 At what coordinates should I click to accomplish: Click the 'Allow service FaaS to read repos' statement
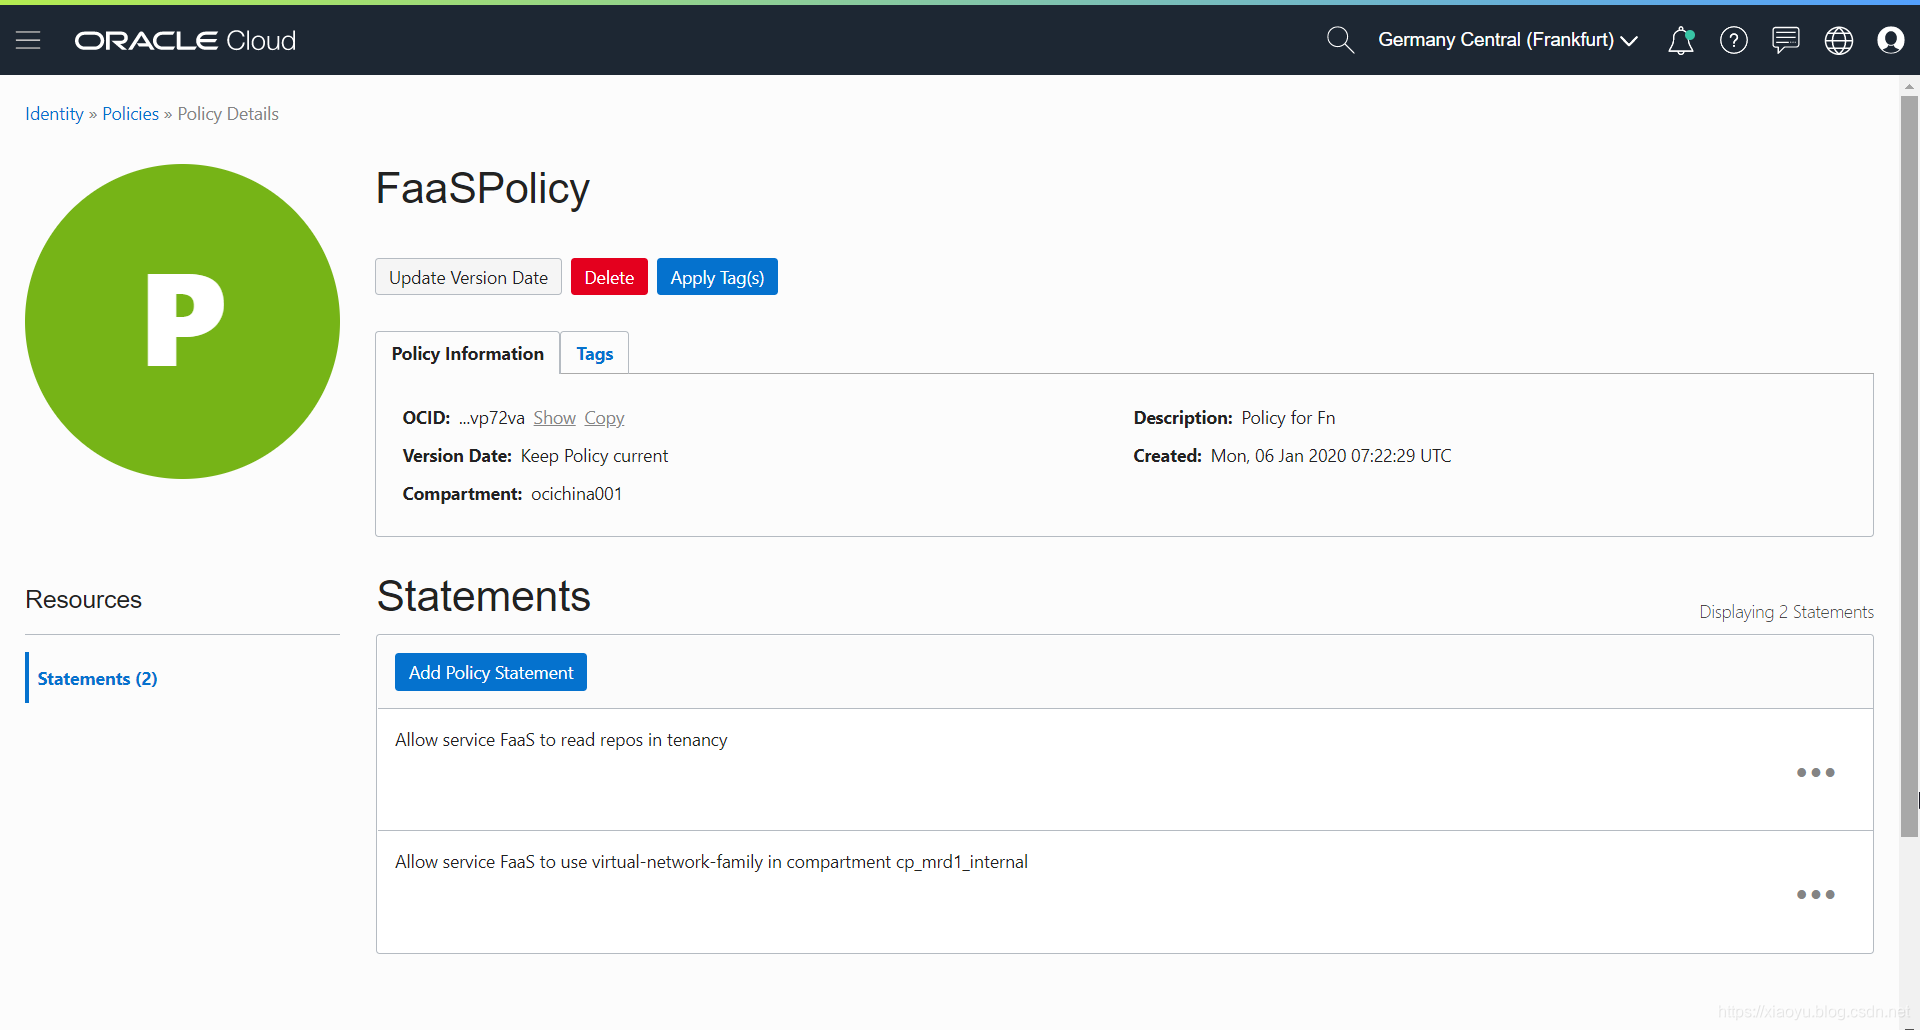tap(561, 740)
